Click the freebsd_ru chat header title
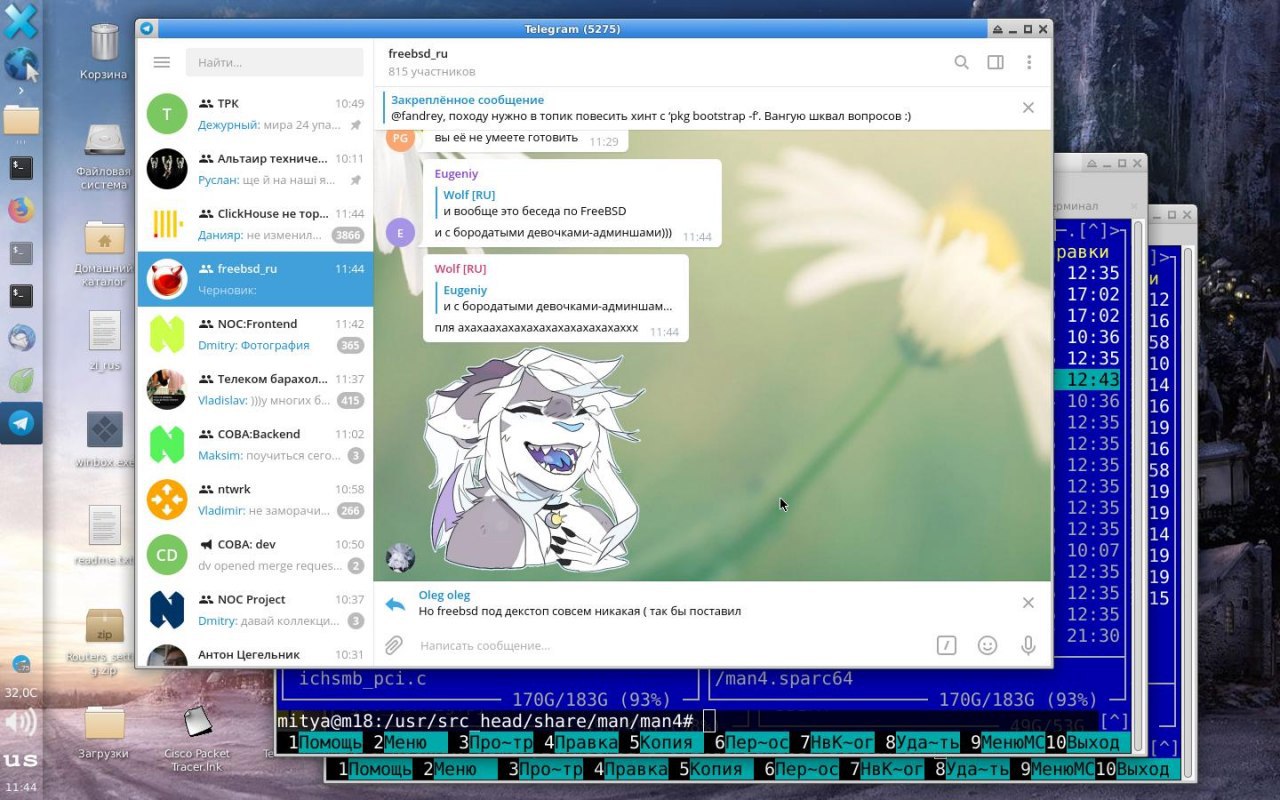 417,53
